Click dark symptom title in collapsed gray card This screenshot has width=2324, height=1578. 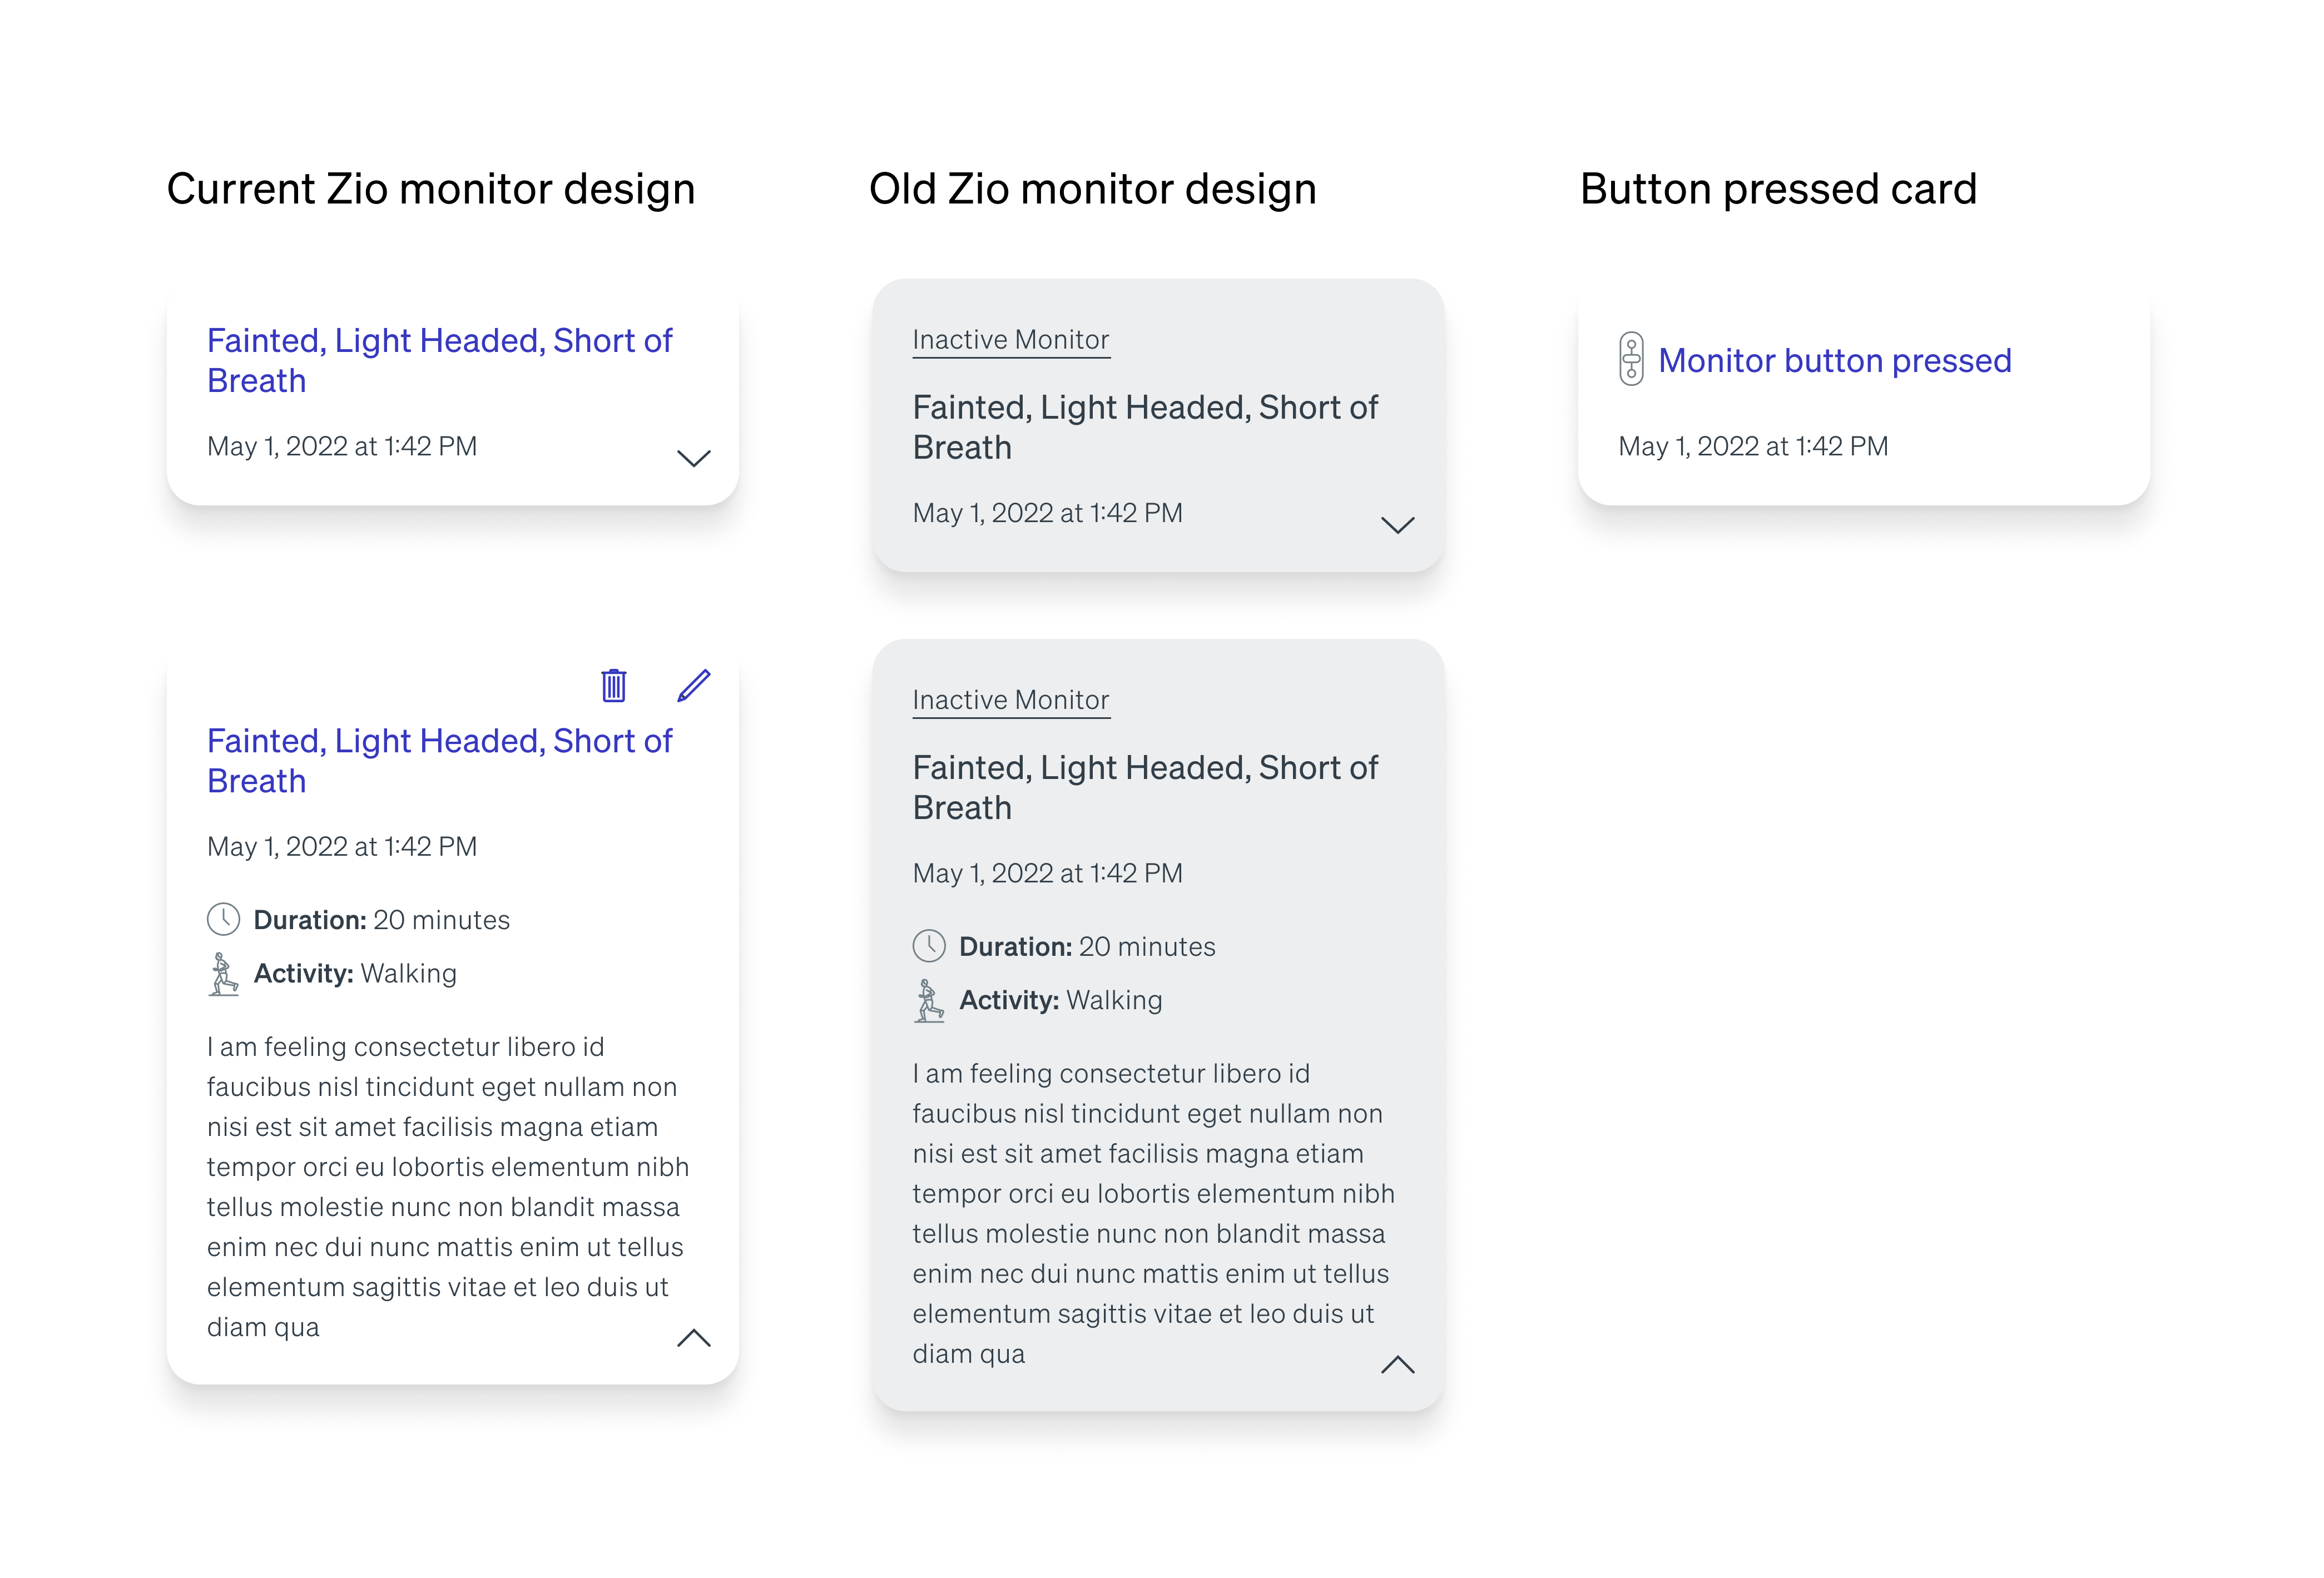tap(1145, 427)
